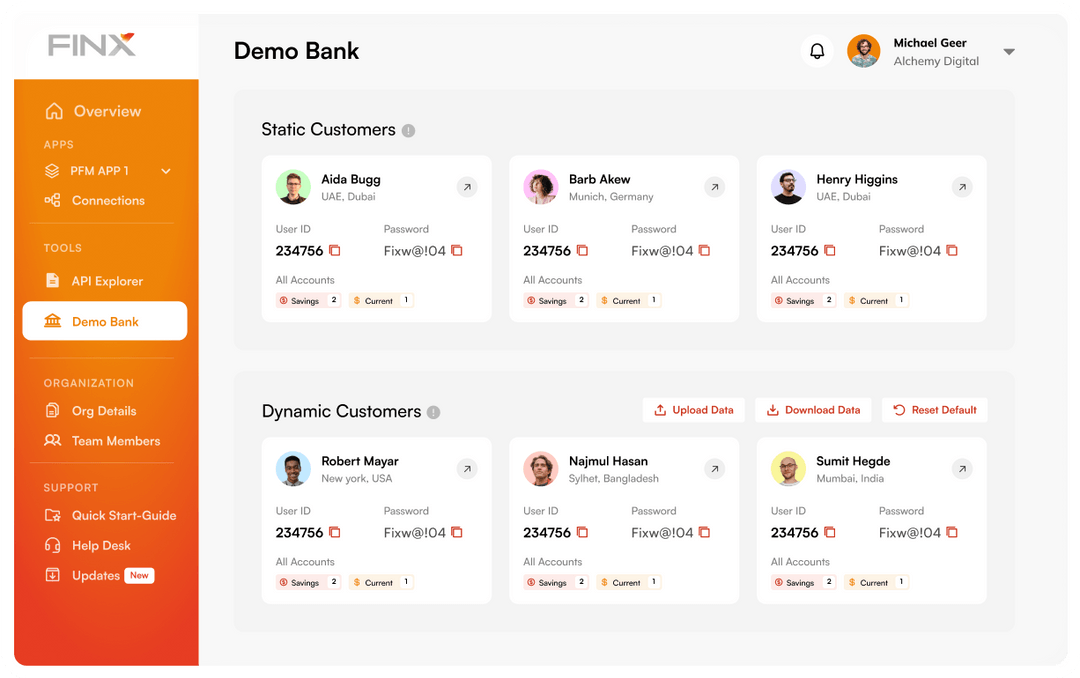Copy Aida Bugg's User ID
The height and width of the screenshot is (678, 1080).
pyautogui.click(x=334, y=251)
